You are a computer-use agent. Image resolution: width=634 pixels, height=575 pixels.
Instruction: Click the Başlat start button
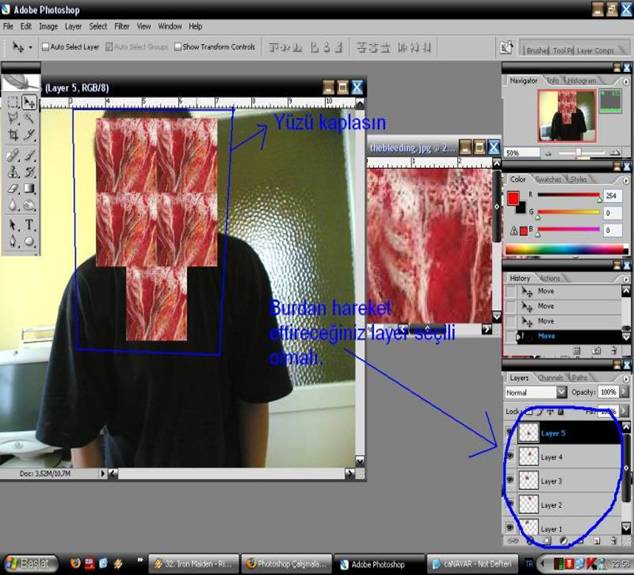(31, 563)
